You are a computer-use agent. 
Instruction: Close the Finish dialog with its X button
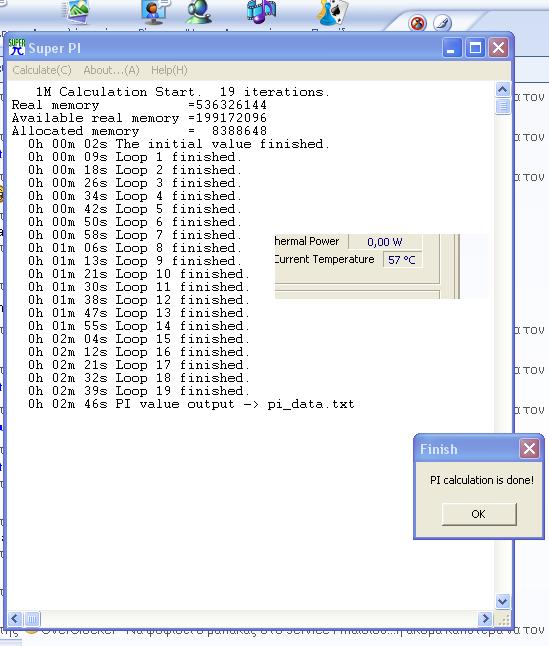click(529, 448)
